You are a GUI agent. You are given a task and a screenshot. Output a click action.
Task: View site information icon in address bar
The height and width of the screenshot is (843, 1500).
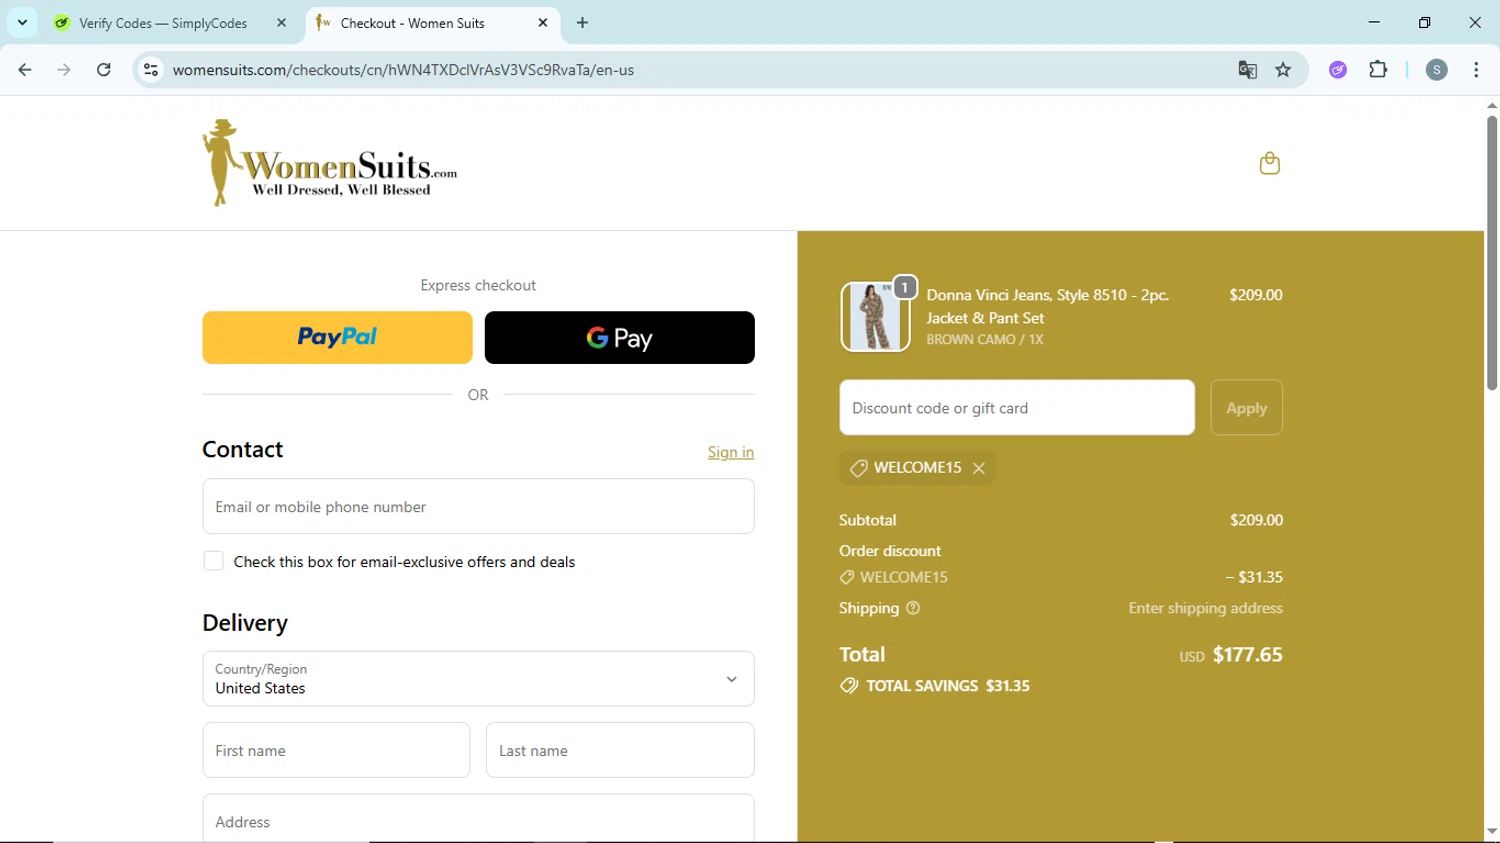(x=151, y=70)
